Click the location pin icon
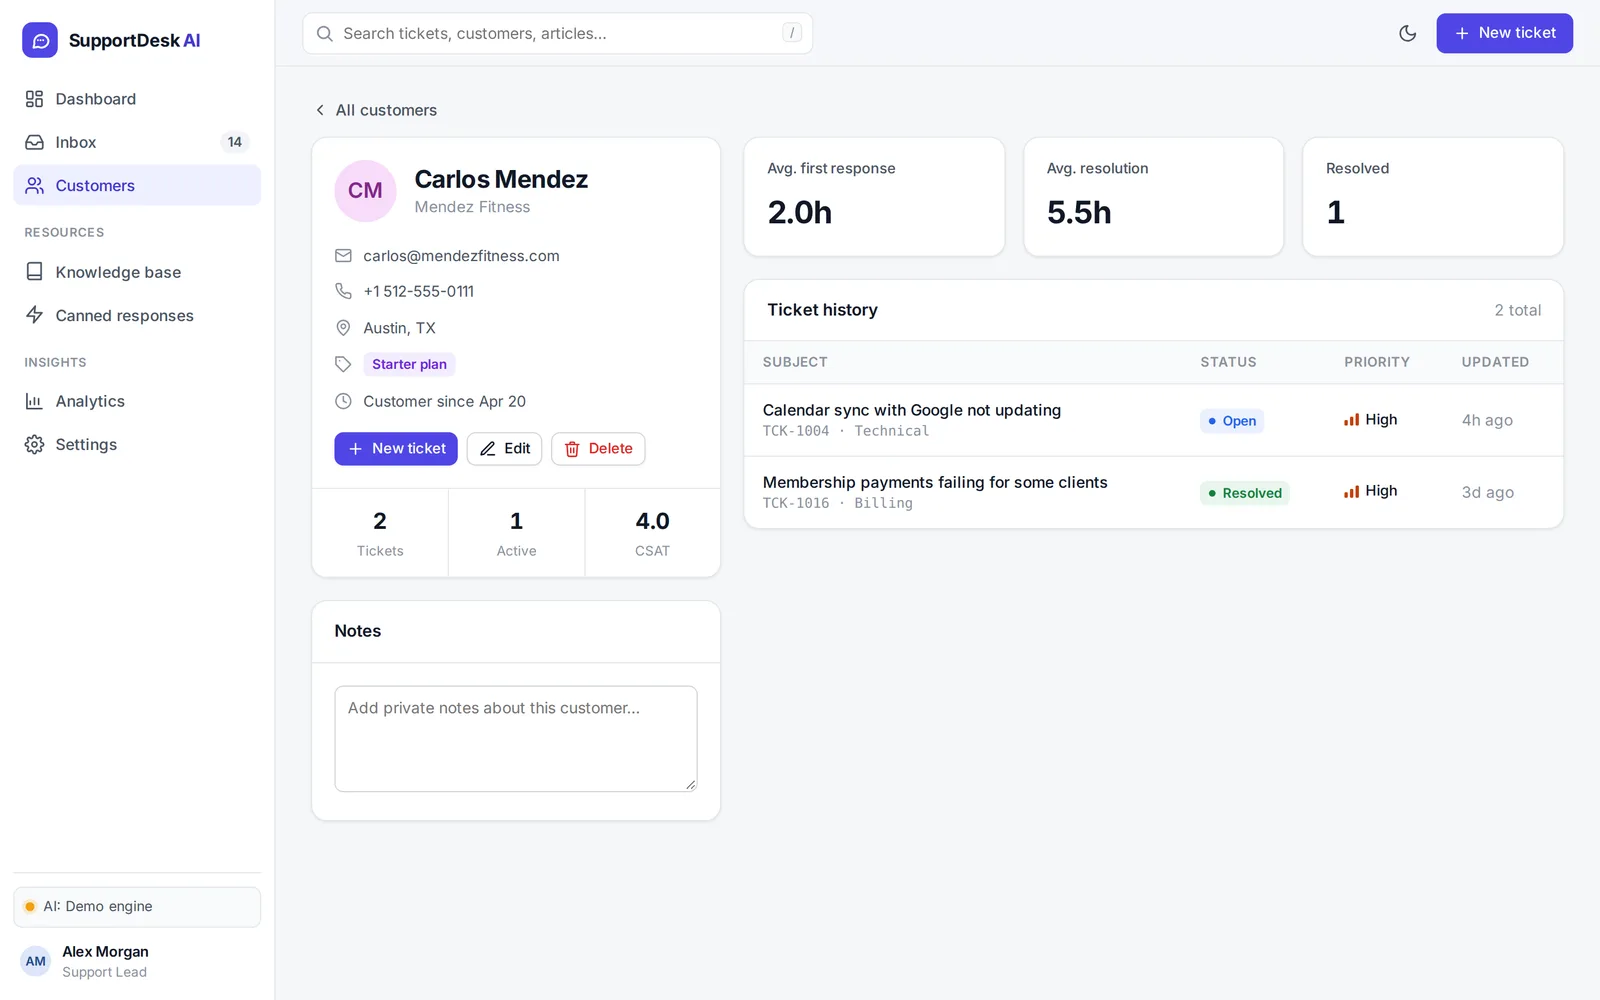 pos(343,328)
